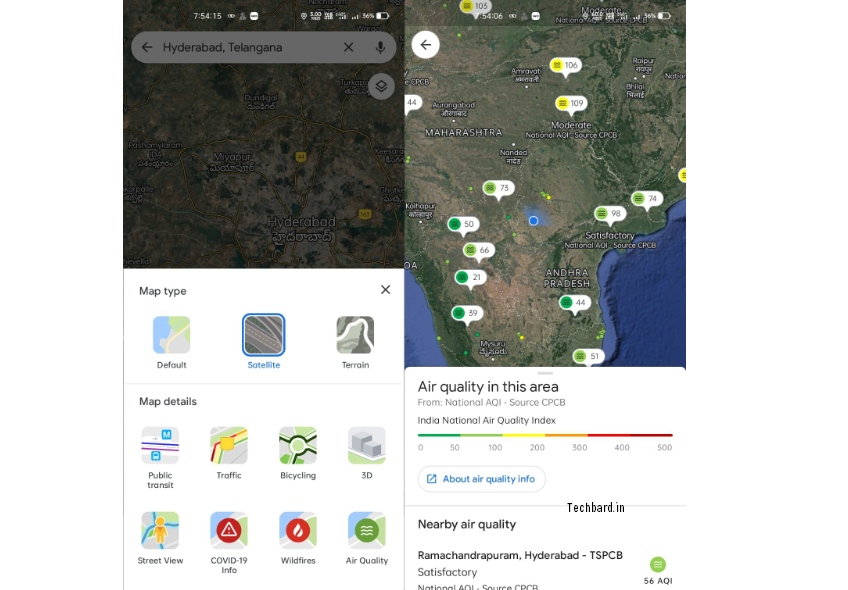Tap the AQI 44 marker near Andhra Pradesh
848x590 pixels.
click(575, 304)
